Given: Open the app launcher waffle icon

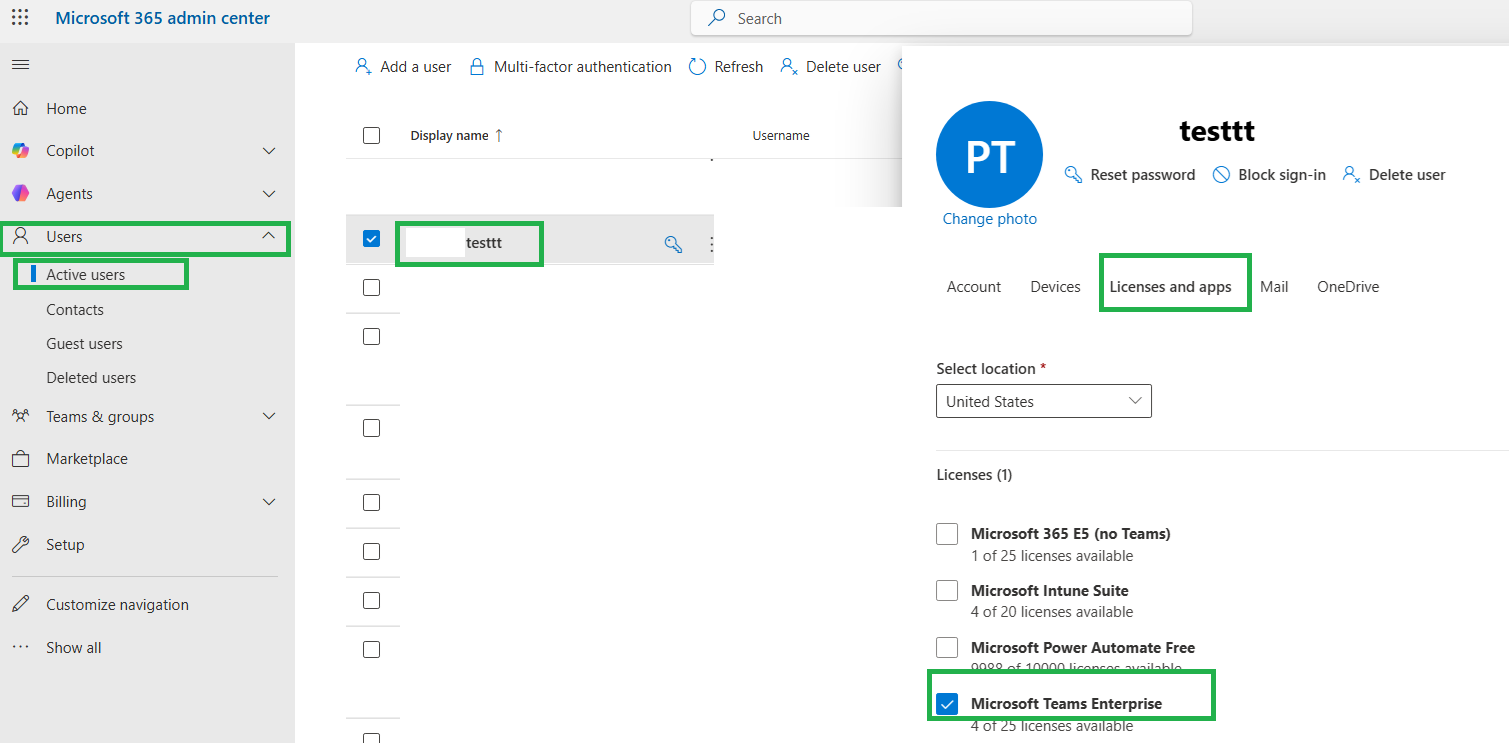Looking at the screenshot, I should click(x=20, y=18).
